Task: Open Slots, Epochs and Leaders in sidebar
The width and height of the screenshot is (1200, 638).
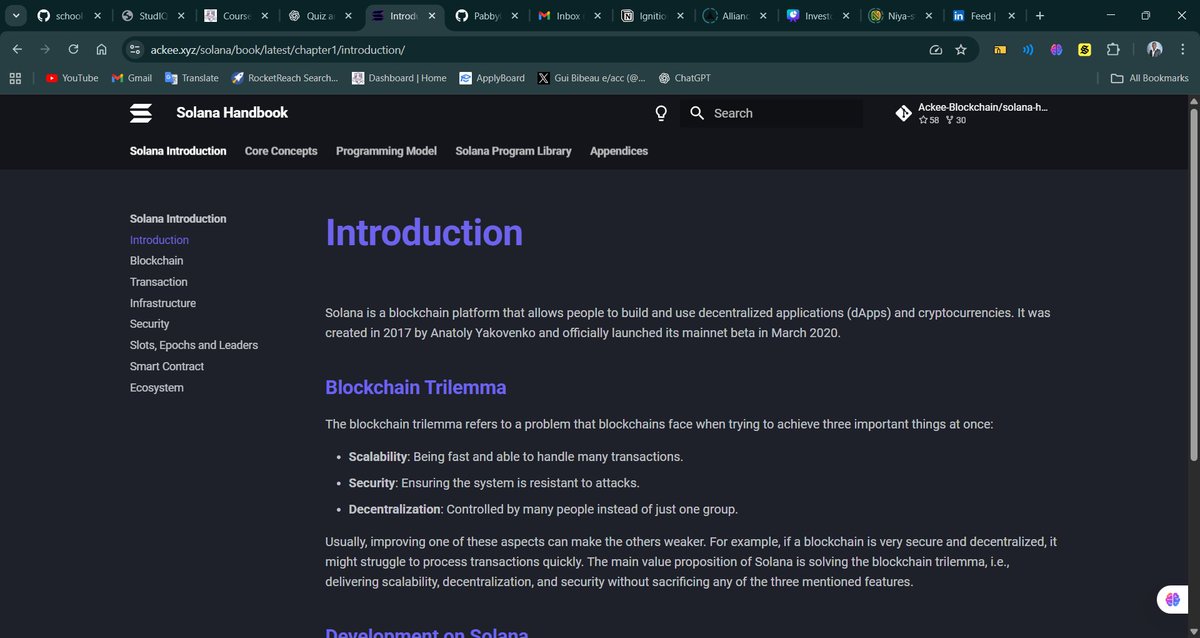Action: pos(194,345)
